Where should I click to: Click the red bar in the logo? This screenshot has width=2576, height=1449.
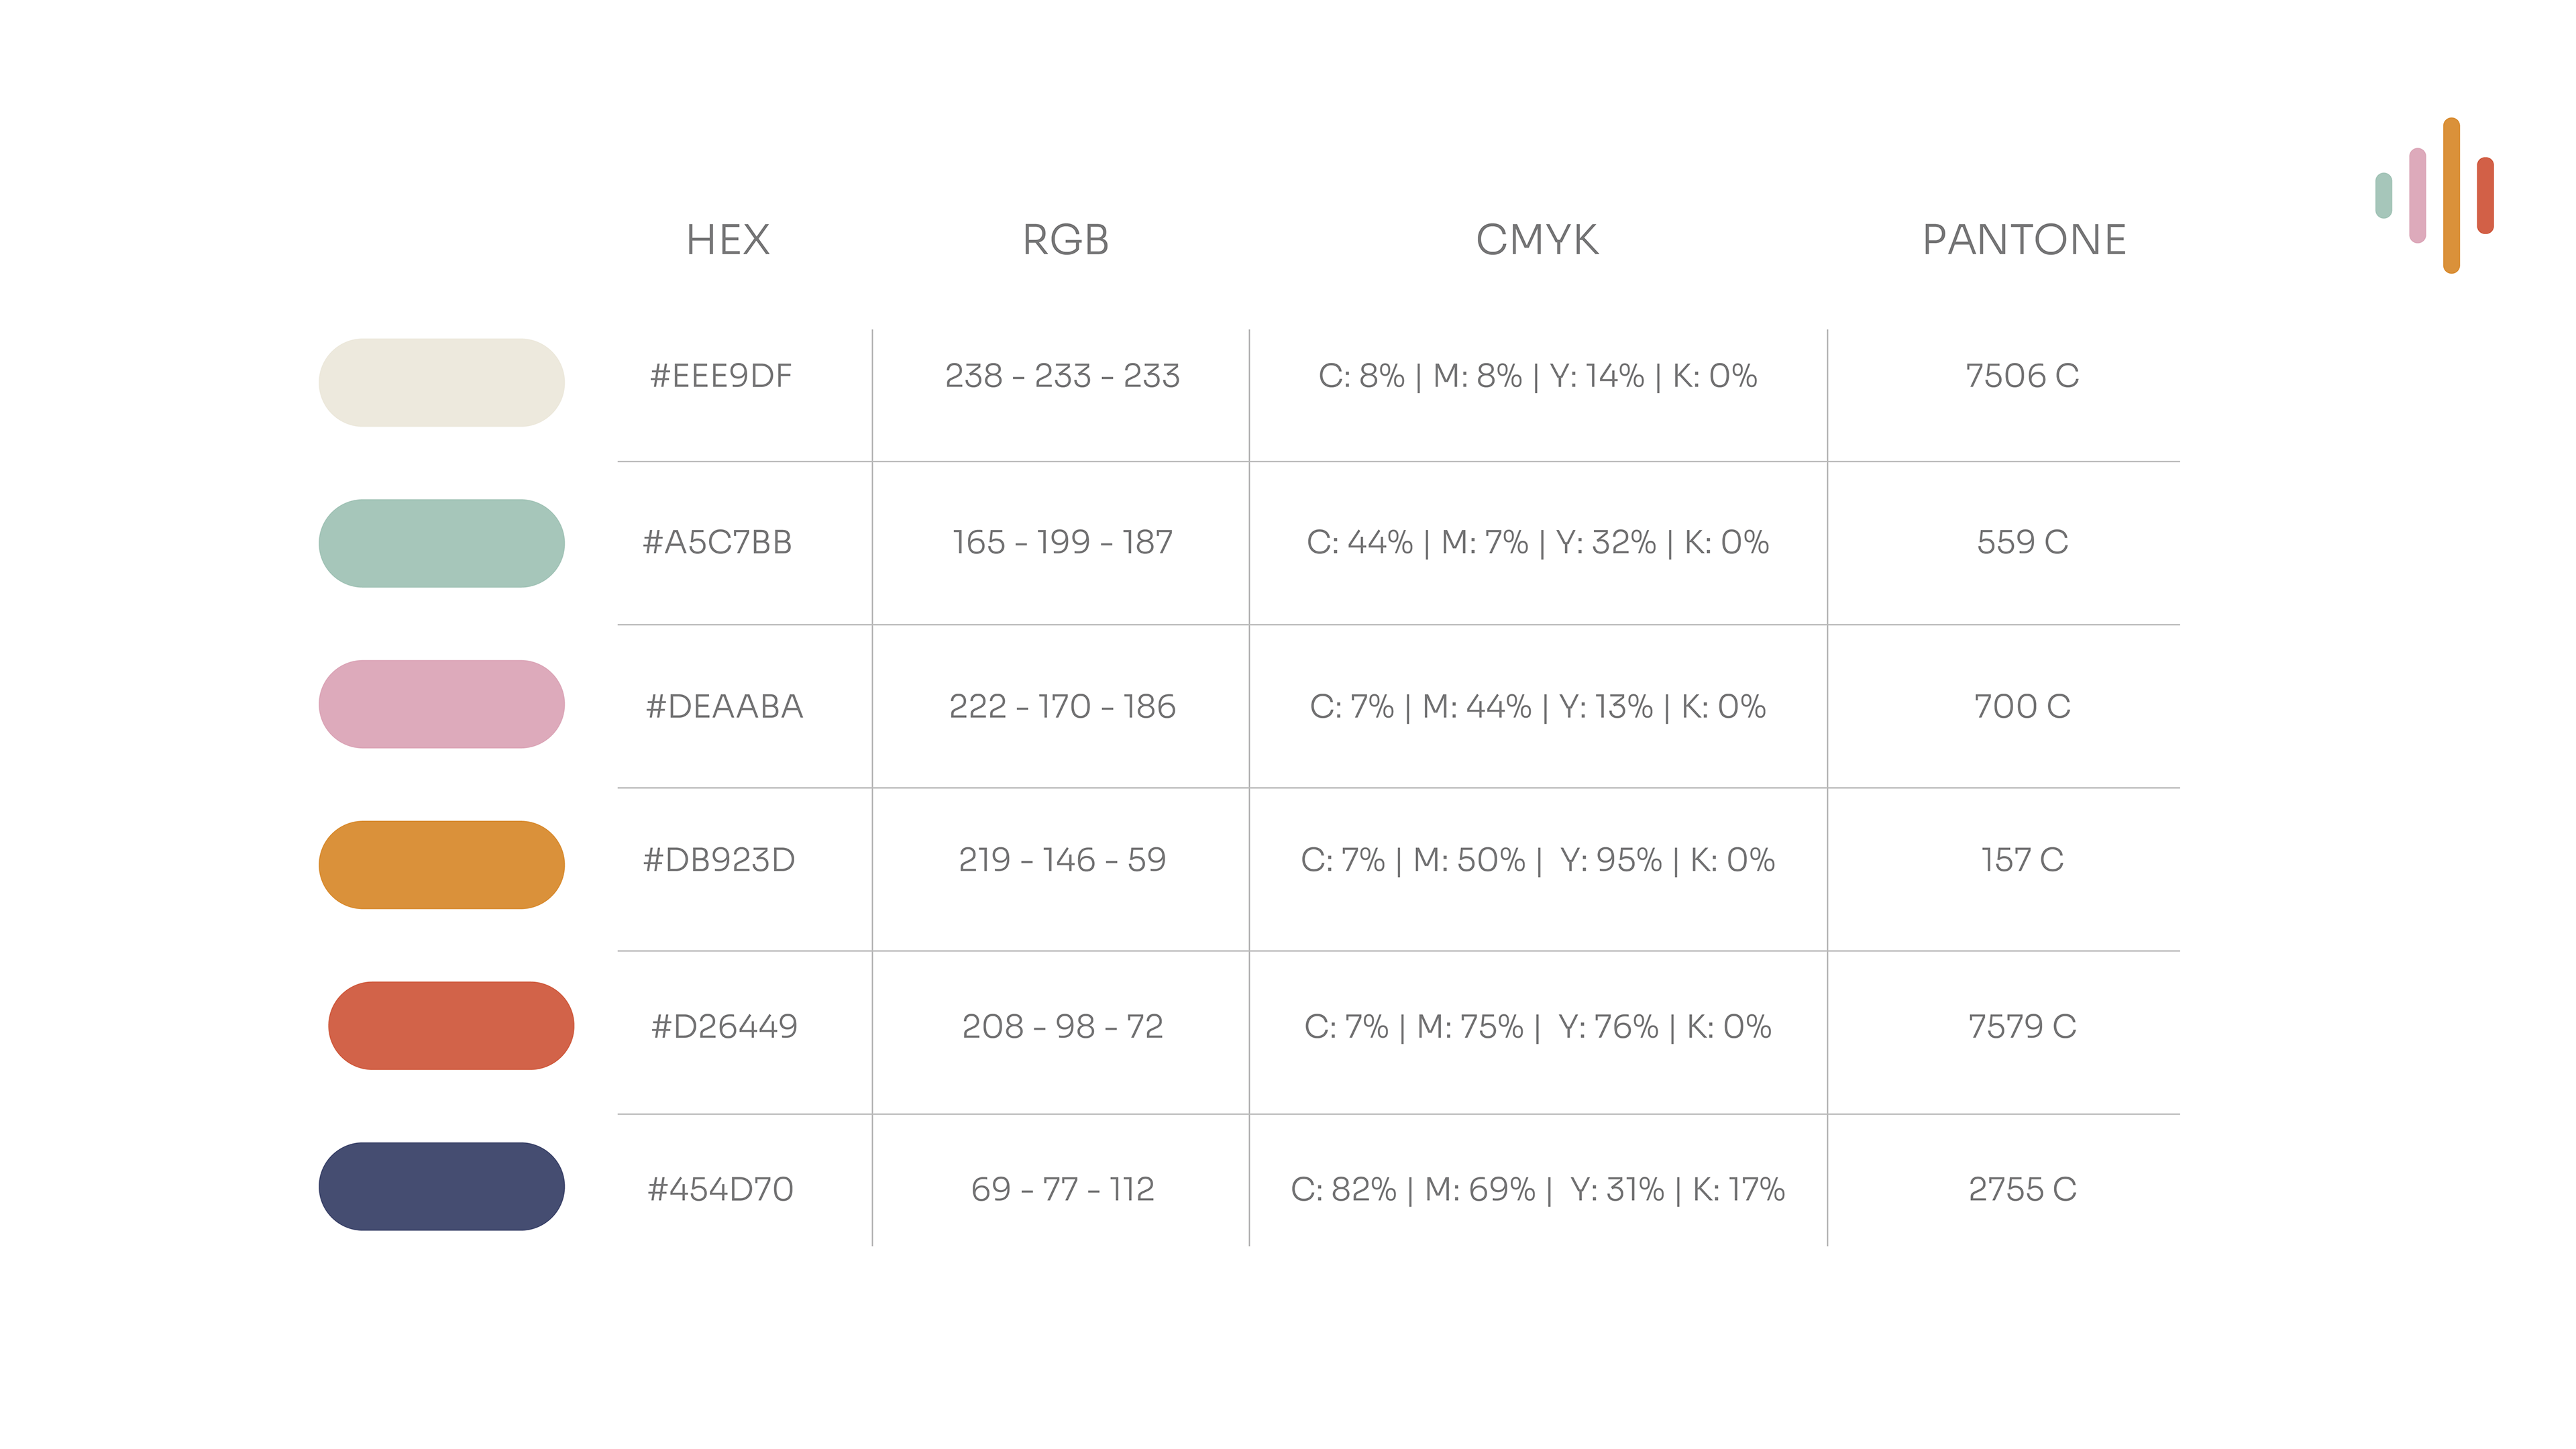coord(2485,195)
